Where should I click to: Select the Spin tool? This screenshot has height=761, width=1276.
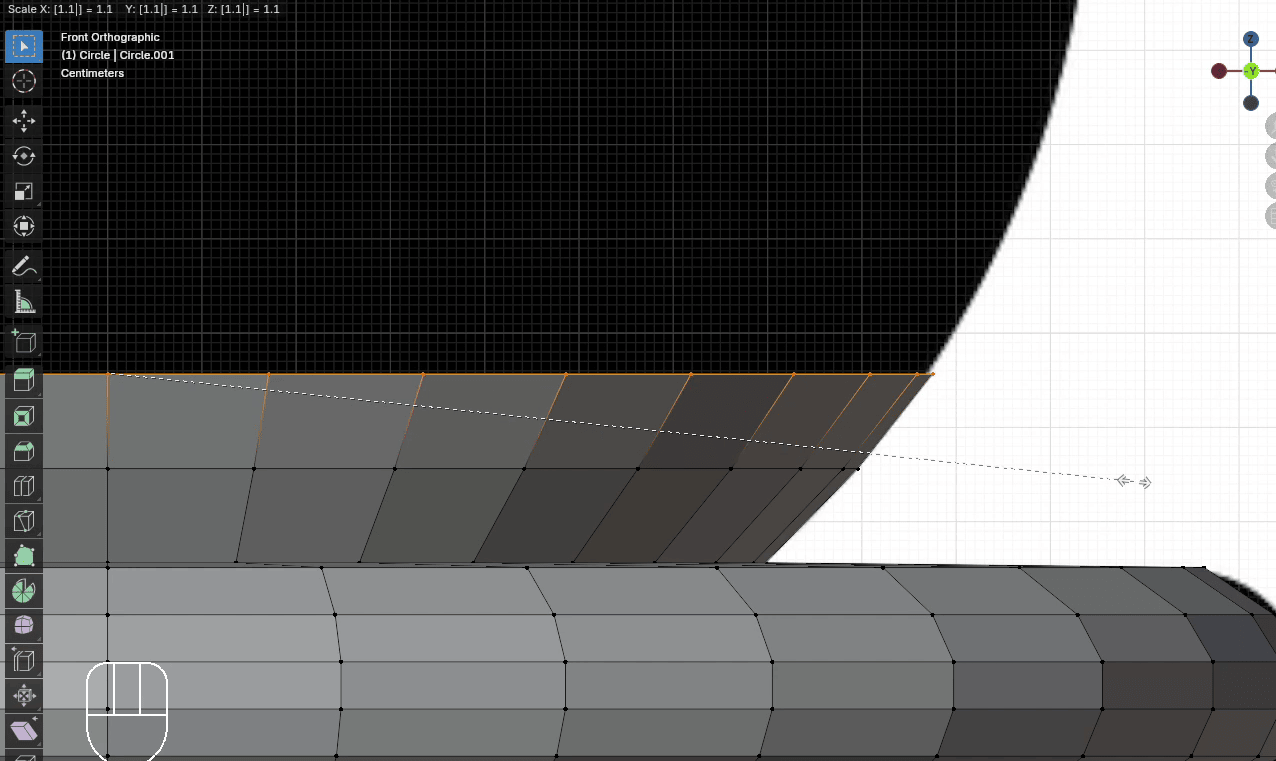point(24,591)
